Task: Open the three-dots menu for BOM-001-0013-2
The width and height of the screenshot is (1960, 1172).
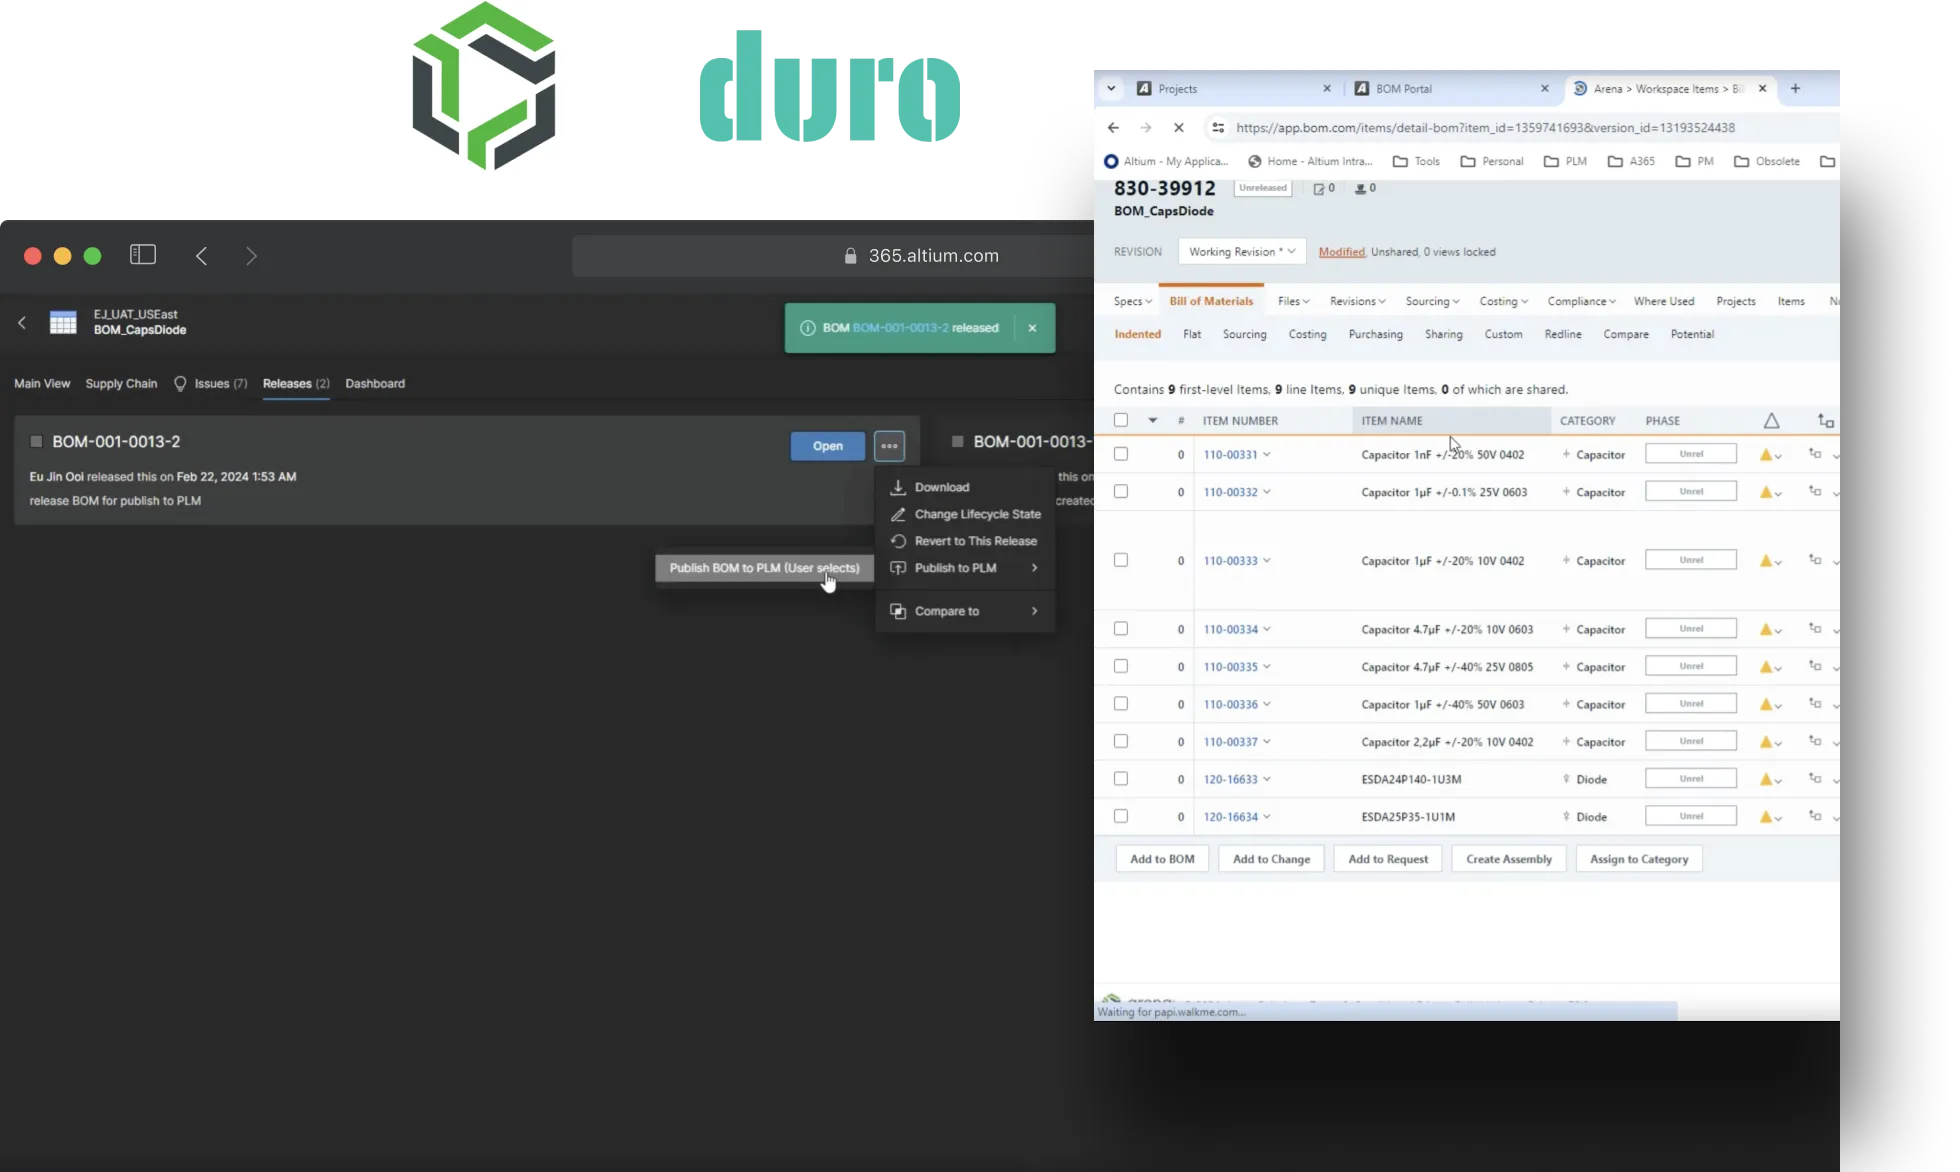Action: coord(889,446)
